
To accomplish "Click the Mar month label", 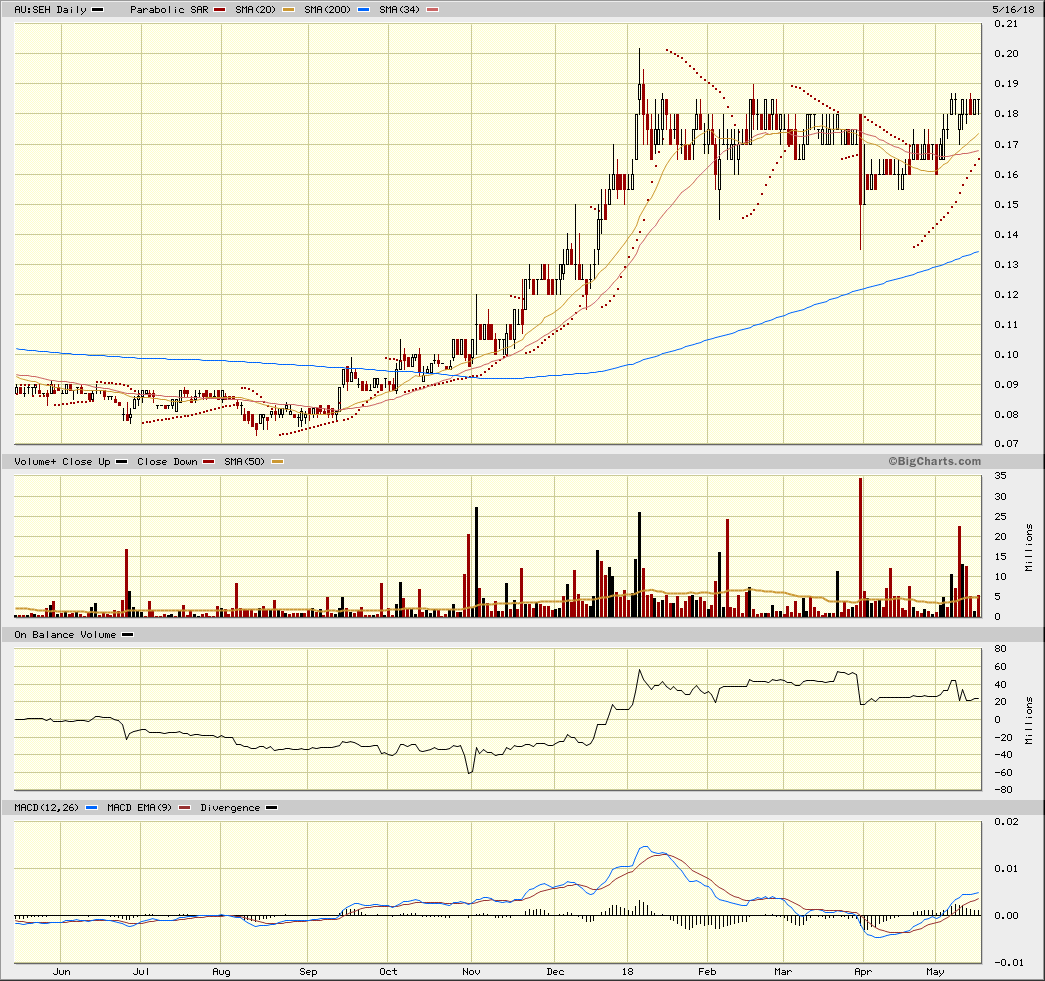I will pyautogui.click(x=782, y=972).
